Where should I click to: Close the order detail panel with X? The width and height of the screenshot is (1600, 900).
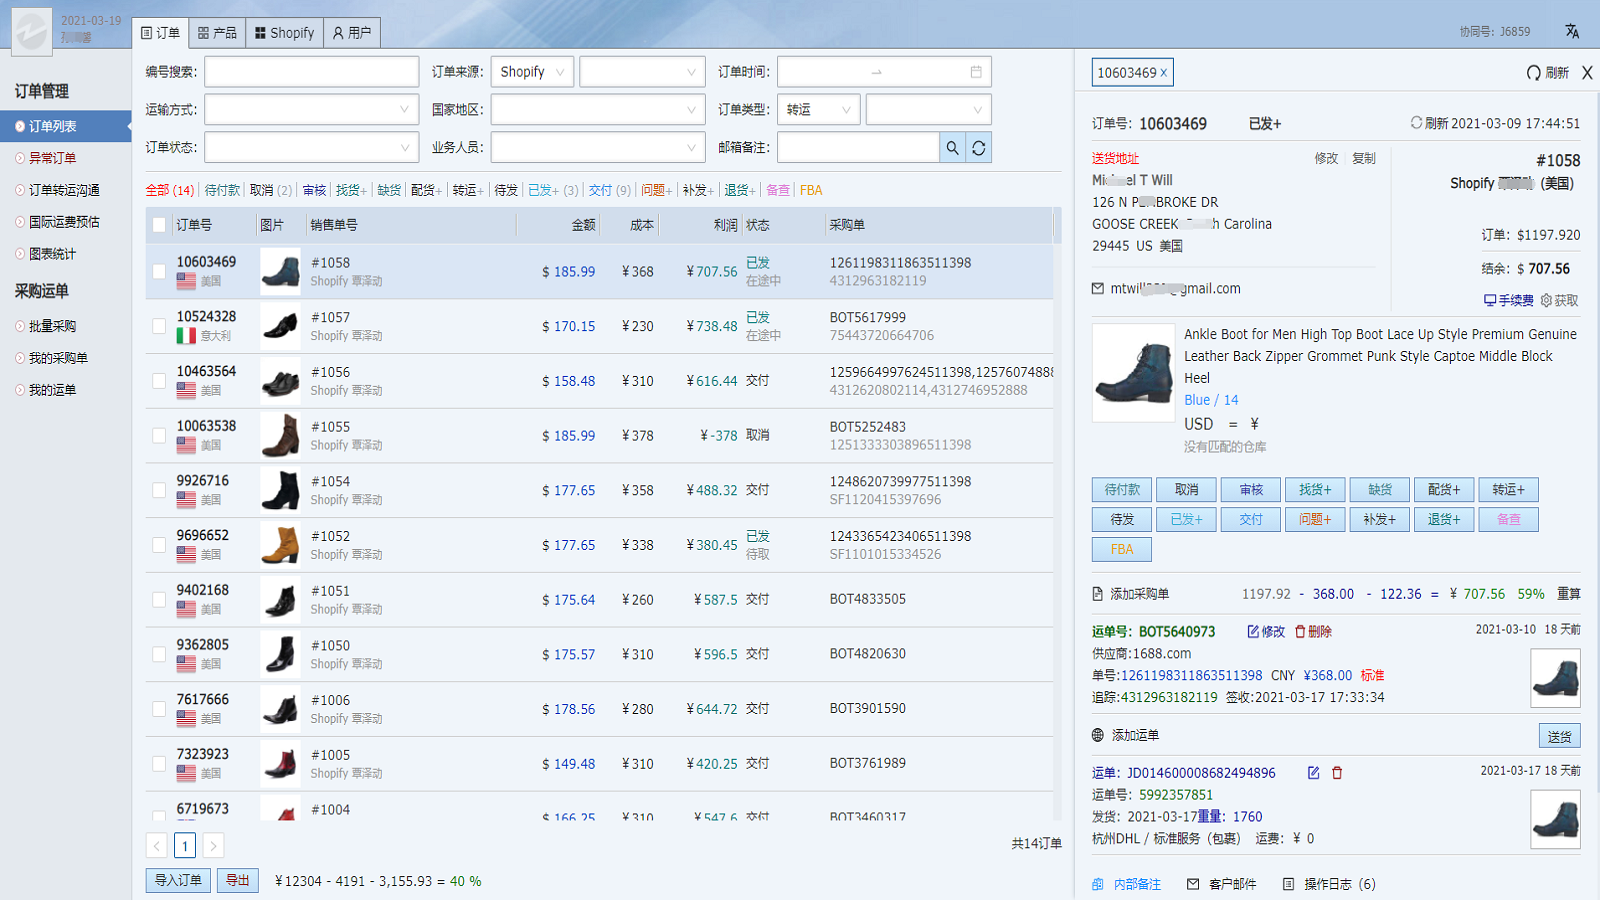(1587, 73)
